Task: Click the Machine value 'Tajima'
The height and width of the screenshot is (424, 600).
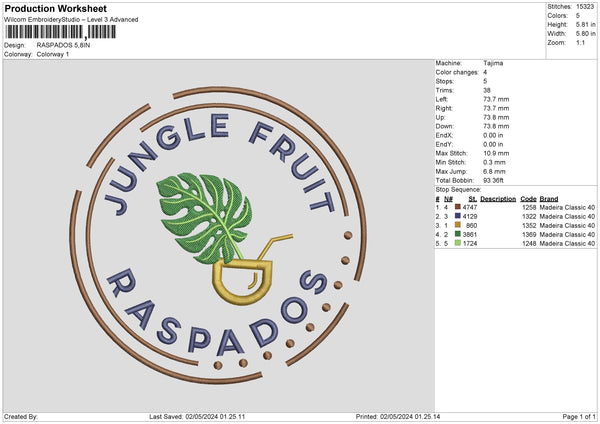Action: pyautogui.click(x=493, y=63)
